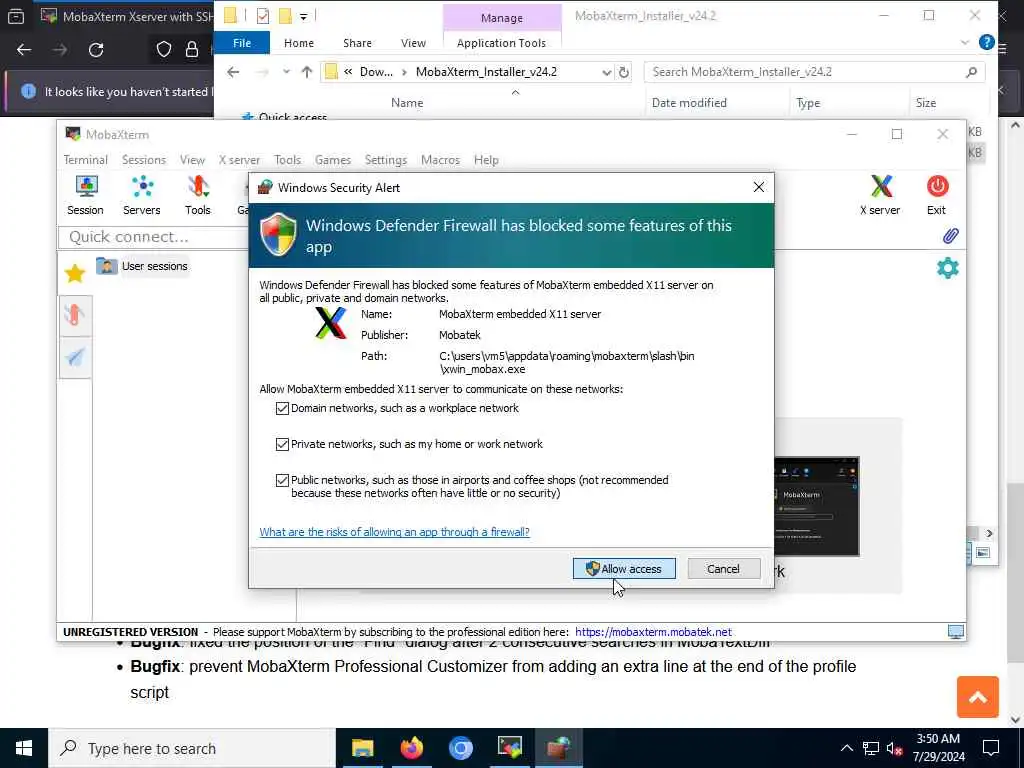Close the Windows Security Alert dialog

[758, 187]
